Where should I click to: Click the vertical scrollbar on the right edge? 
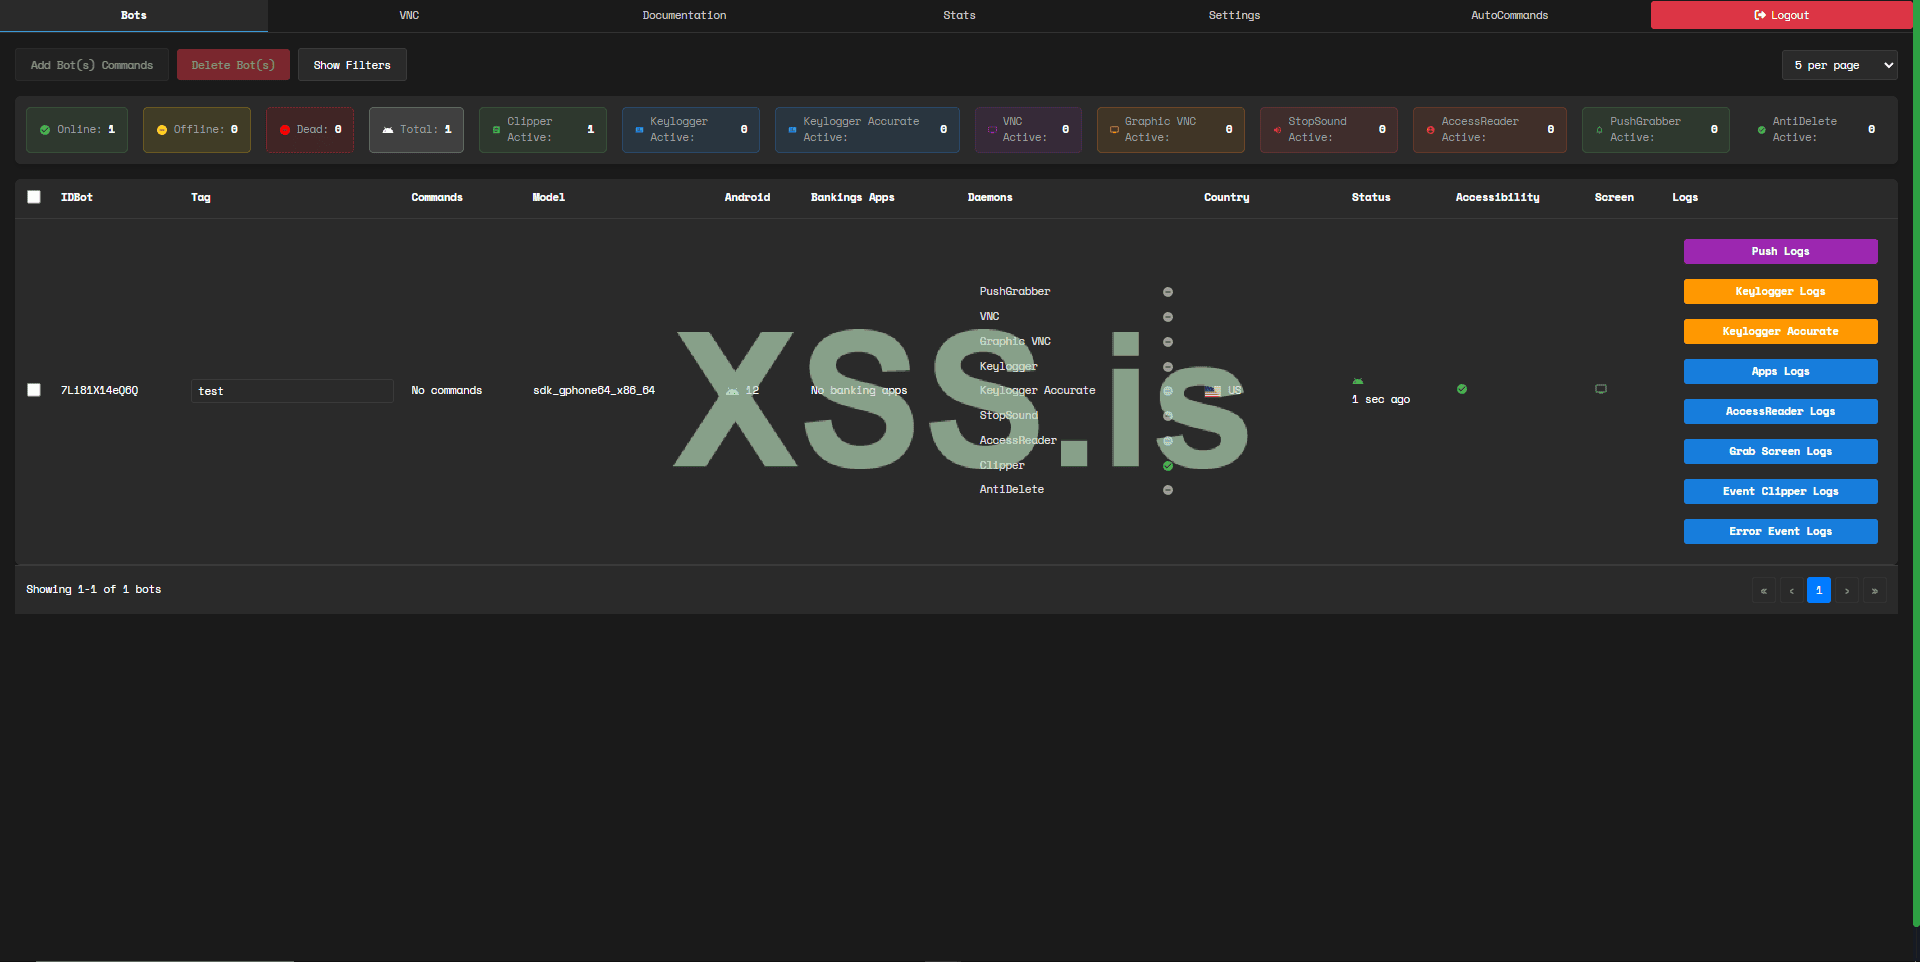coord(1915,465)
